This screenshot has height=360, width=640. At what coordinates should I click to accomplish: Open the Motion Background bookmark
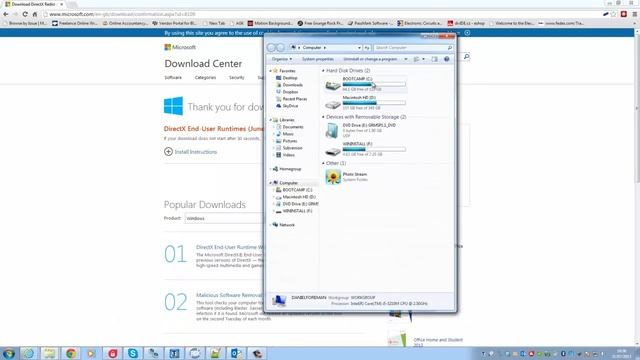270,23
